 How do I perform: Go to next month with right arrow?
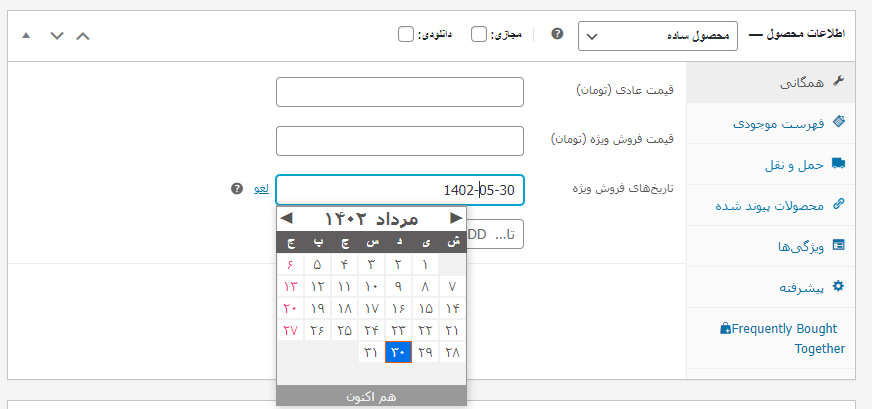point(456,218)
